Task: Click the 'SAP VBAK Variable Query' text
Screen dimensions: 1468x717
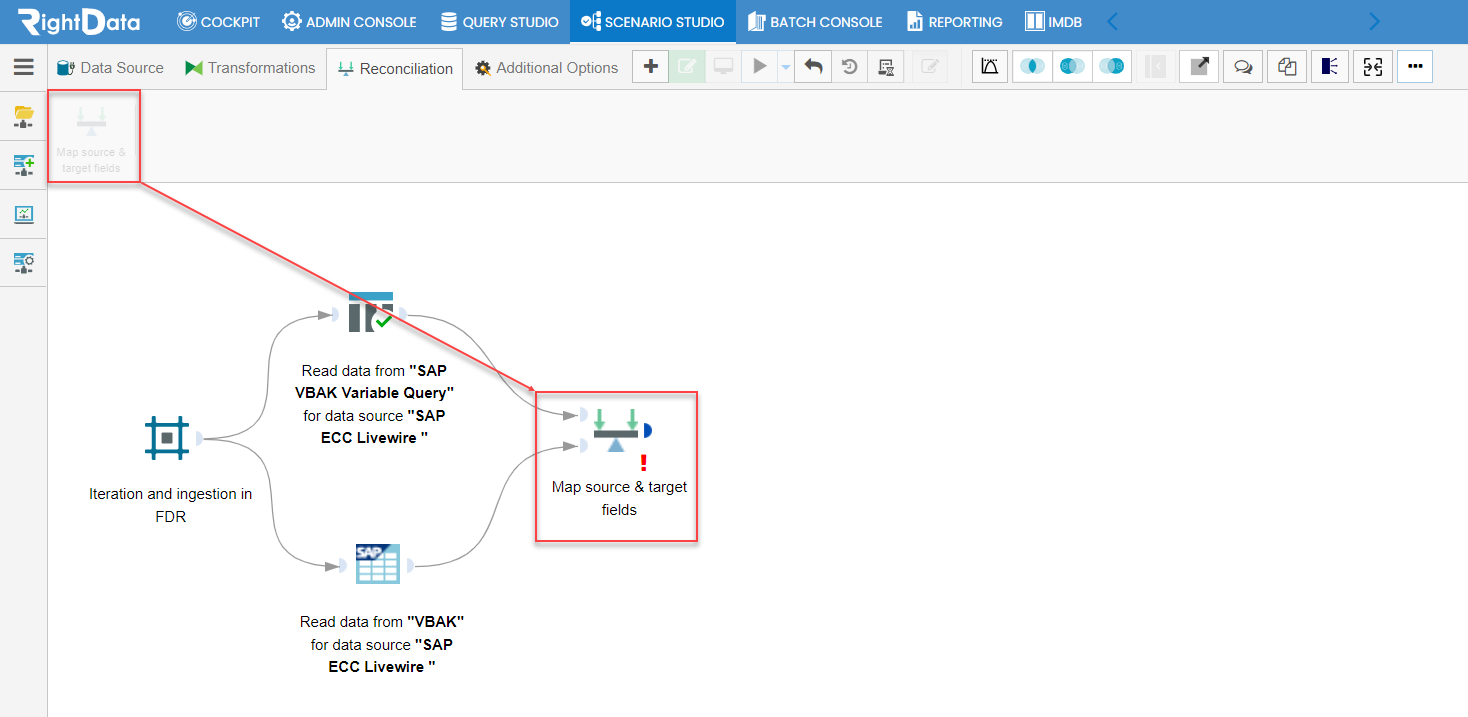Action: [x=375, y=381]
